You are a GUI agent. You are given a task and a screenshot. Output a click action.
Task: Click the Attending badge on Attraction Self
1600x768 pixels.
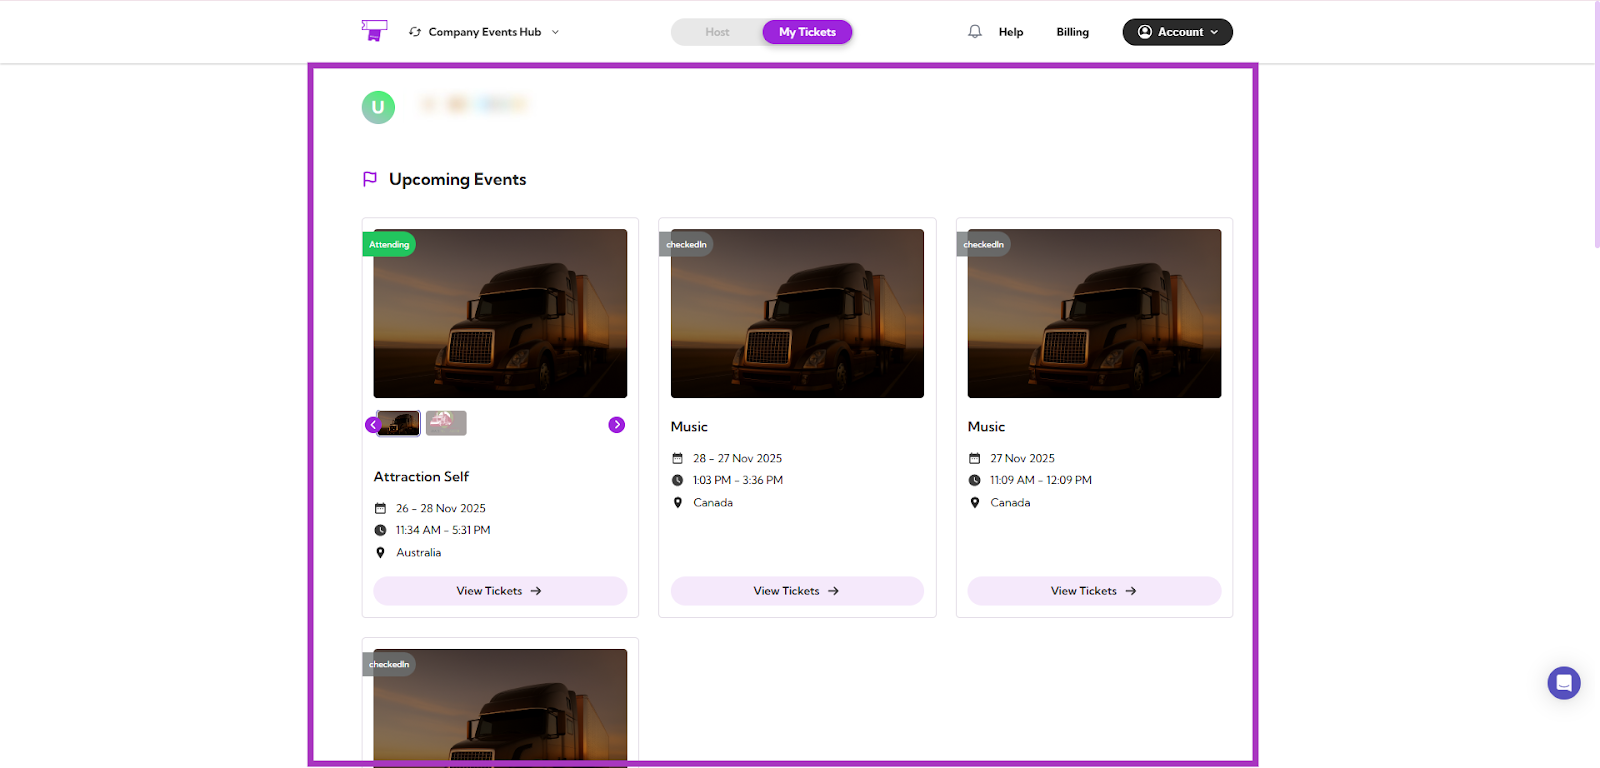389,245
